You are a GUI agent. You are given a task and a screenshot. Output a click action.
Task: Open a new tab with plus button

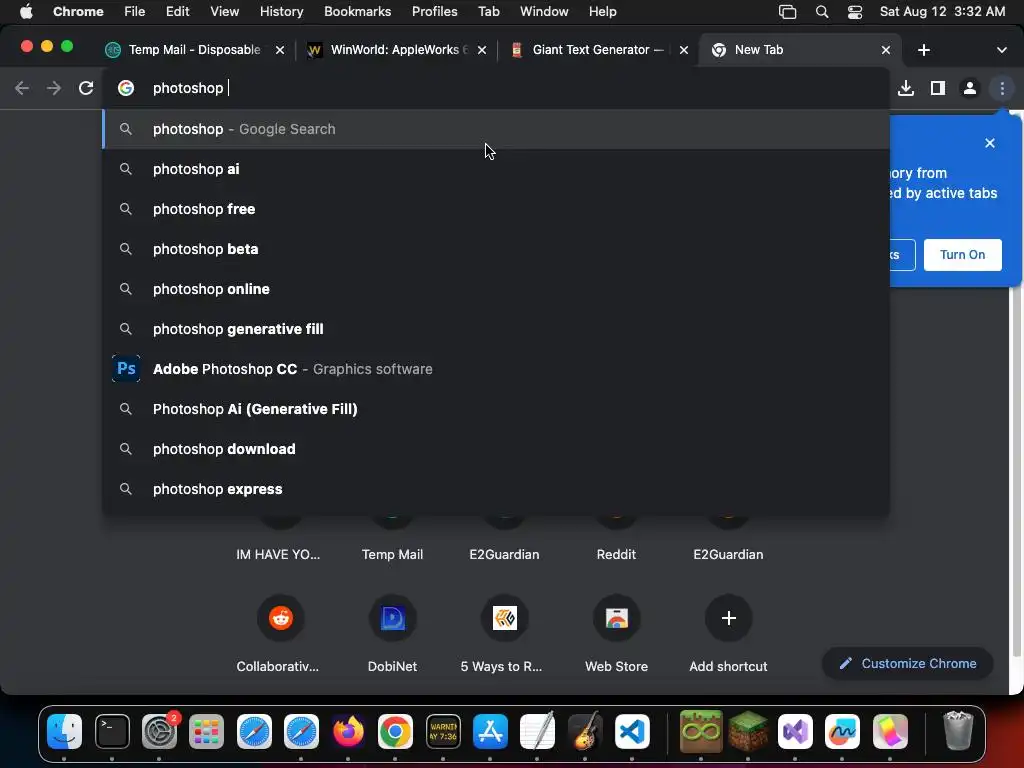pyautogui.click(x=923, y=50)
